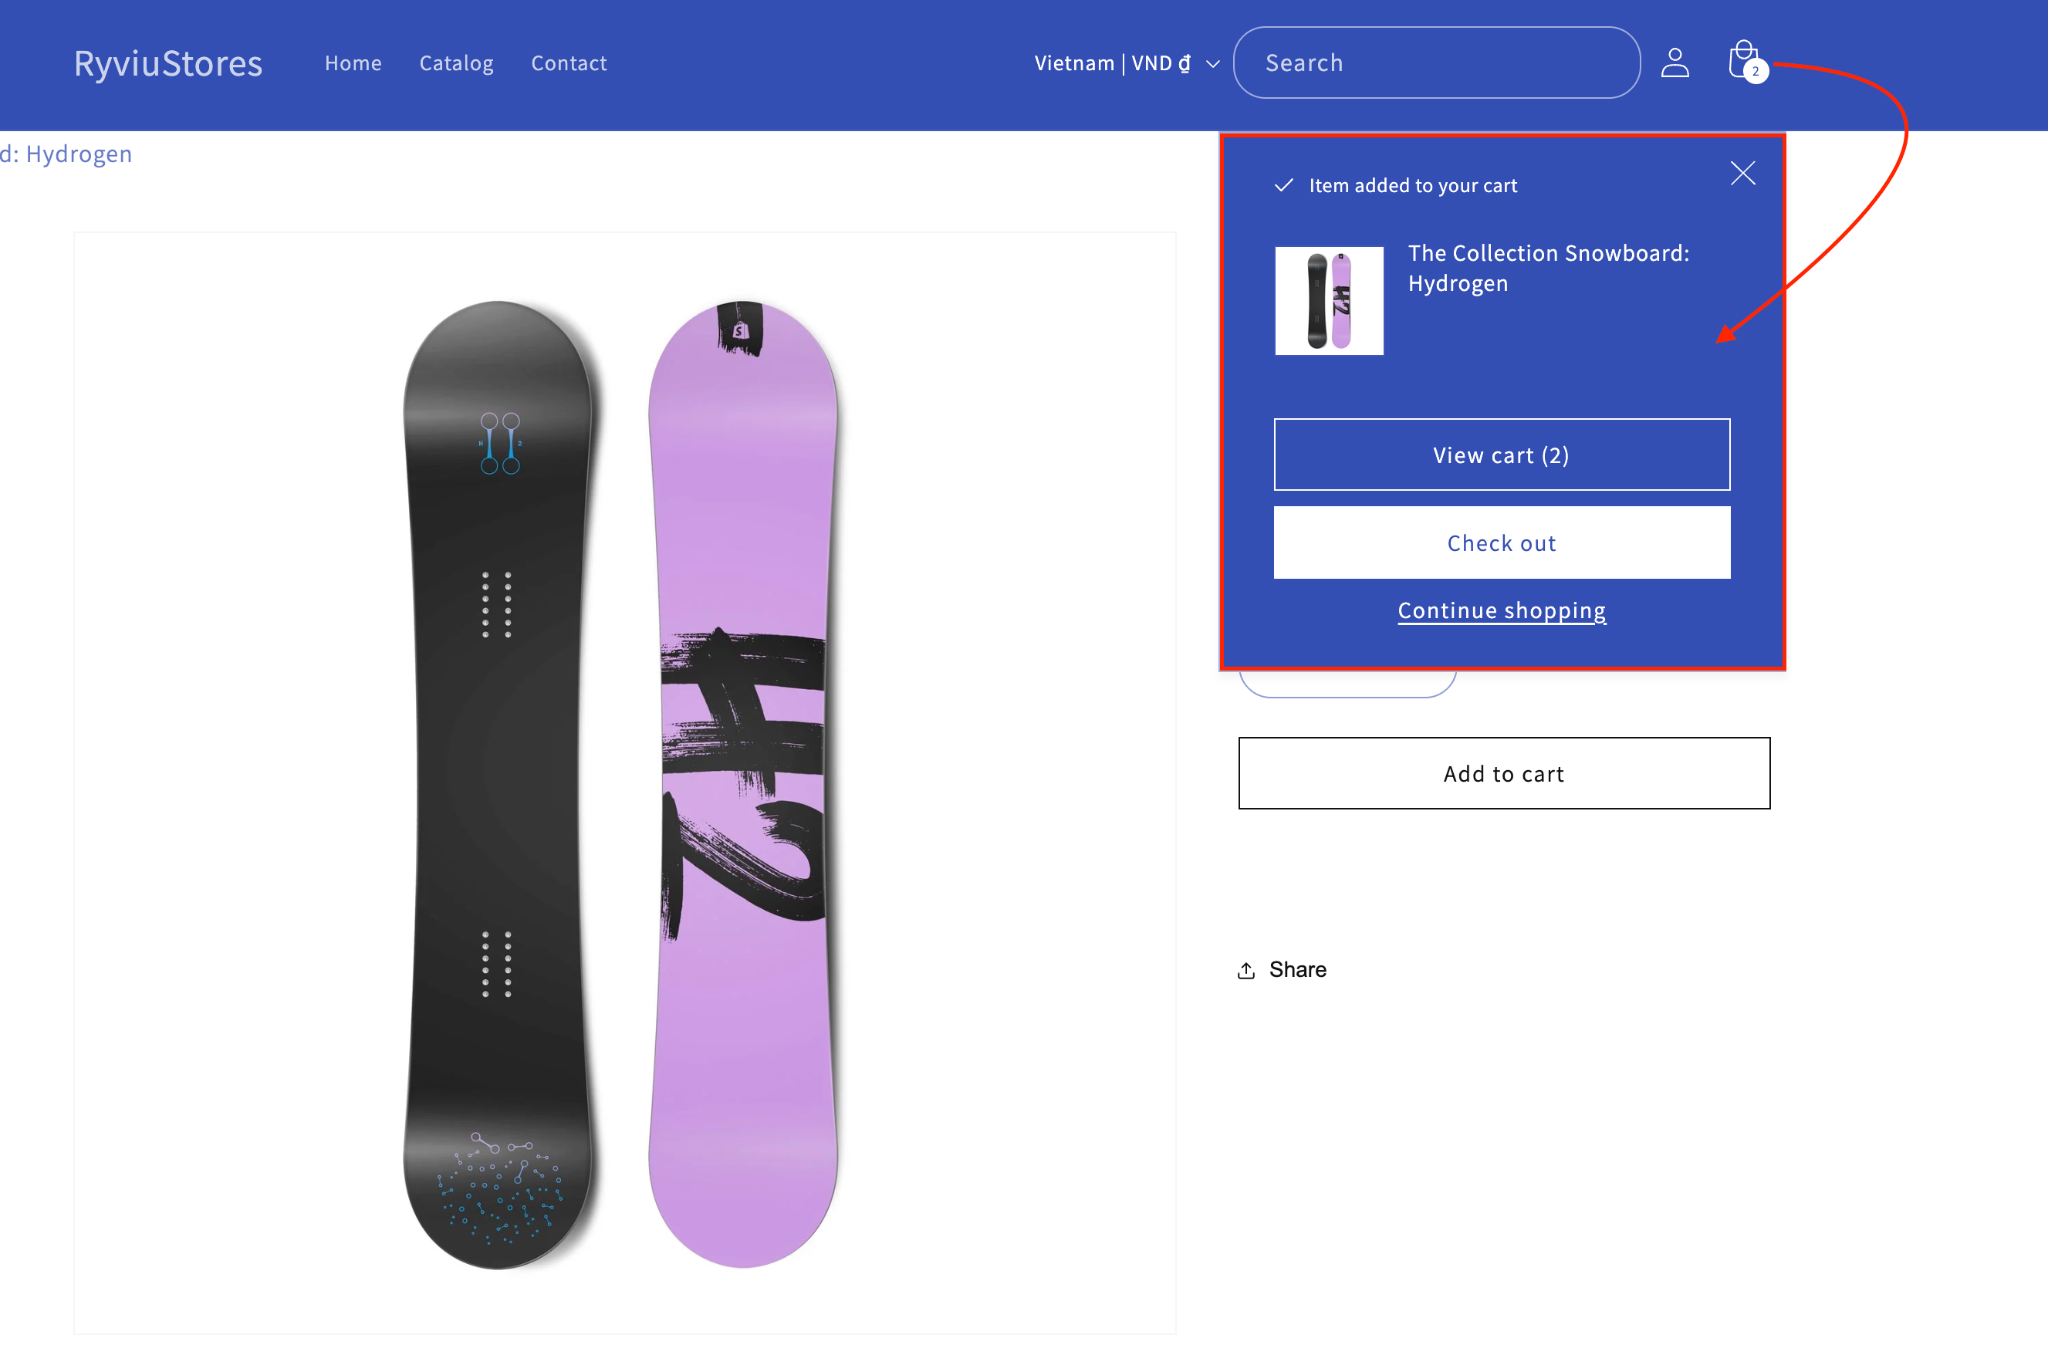The image size is (2048, 1360).
Task: Go to the Contact page
Action: pos(569,63)
